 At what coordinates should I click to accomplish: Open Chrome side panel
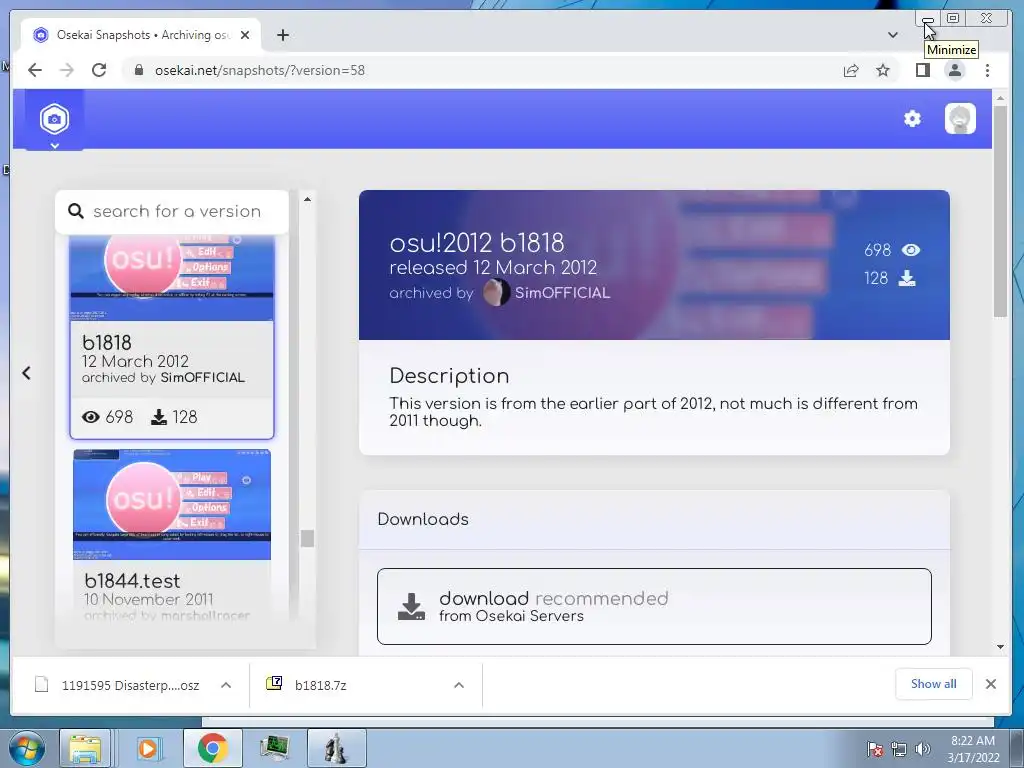pyautogui.click(x=923, y=70)
